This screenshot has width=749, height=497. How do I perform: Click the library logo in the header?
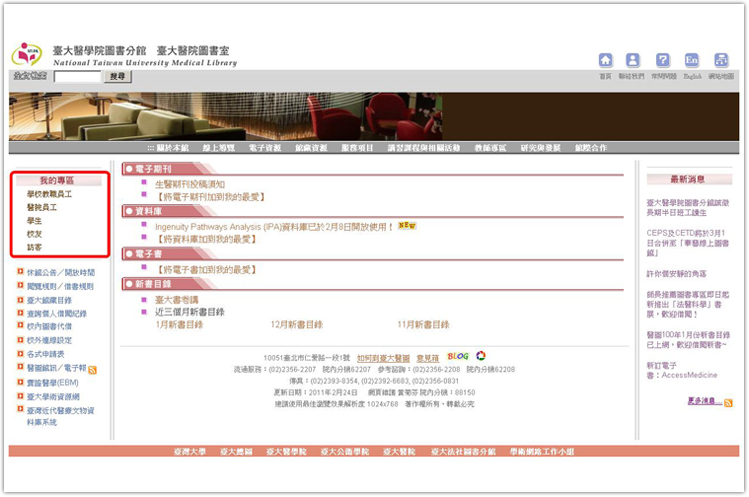coord(27,54)
